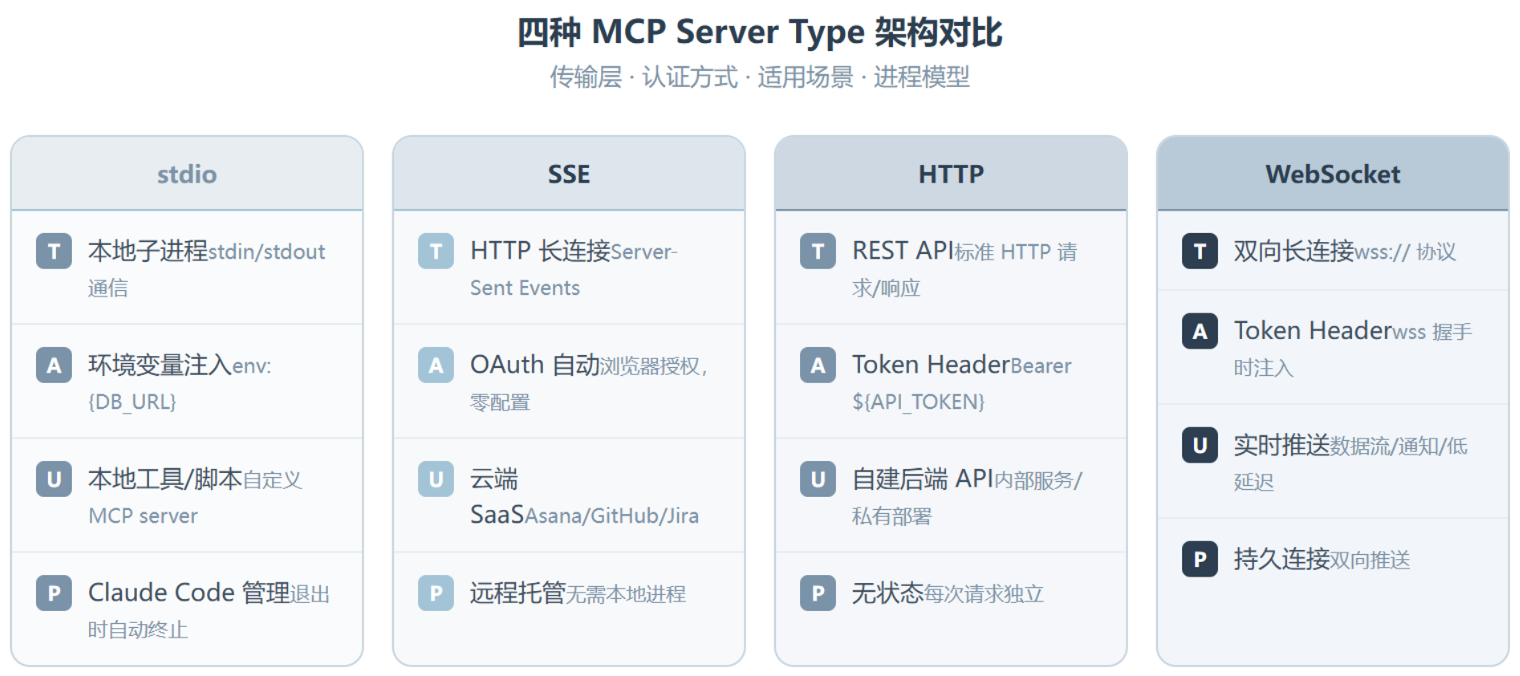Click the text 无需本地进程
This screenshot has height=676, width=1520.
626,594
